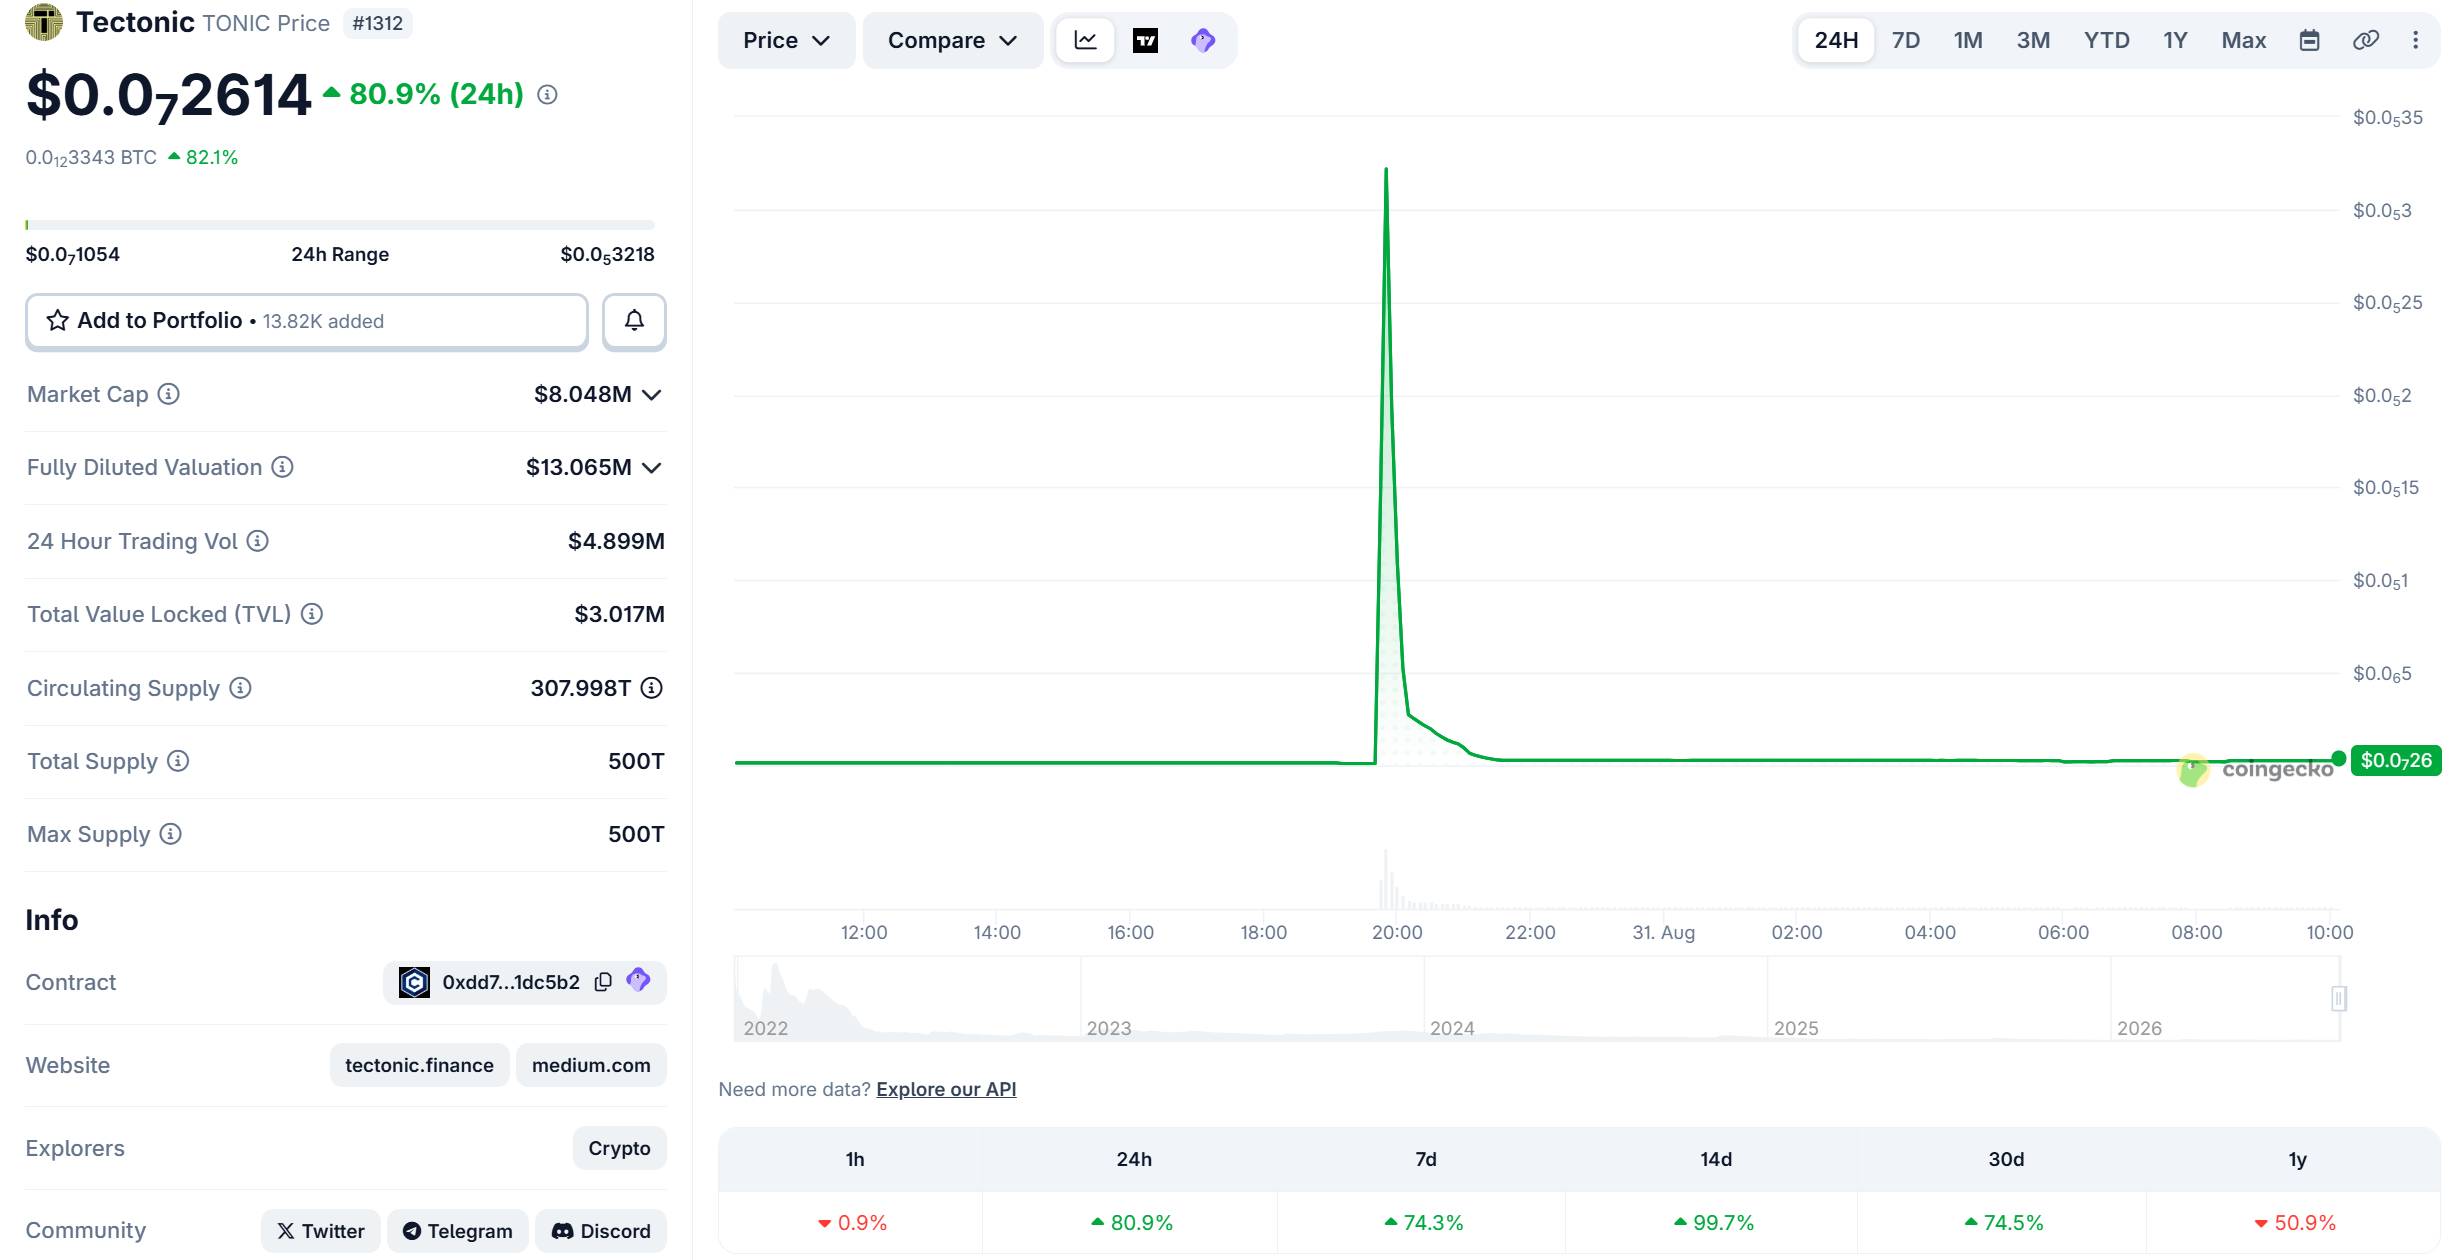Click Add to Portfolio button

point(307,321)
